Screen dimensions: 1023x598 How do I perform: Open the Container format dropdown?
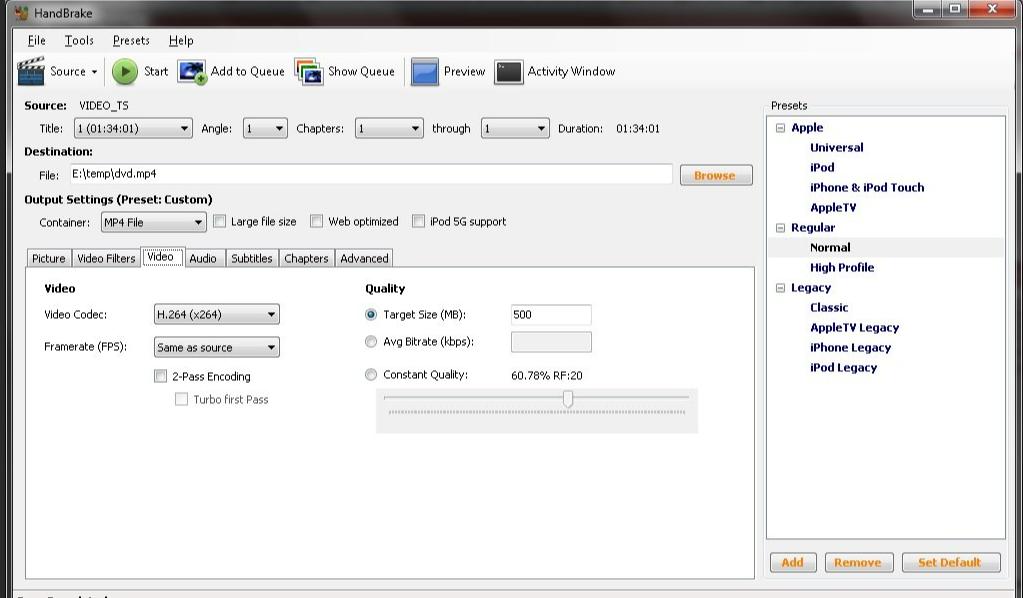click(x=153, y=222)
